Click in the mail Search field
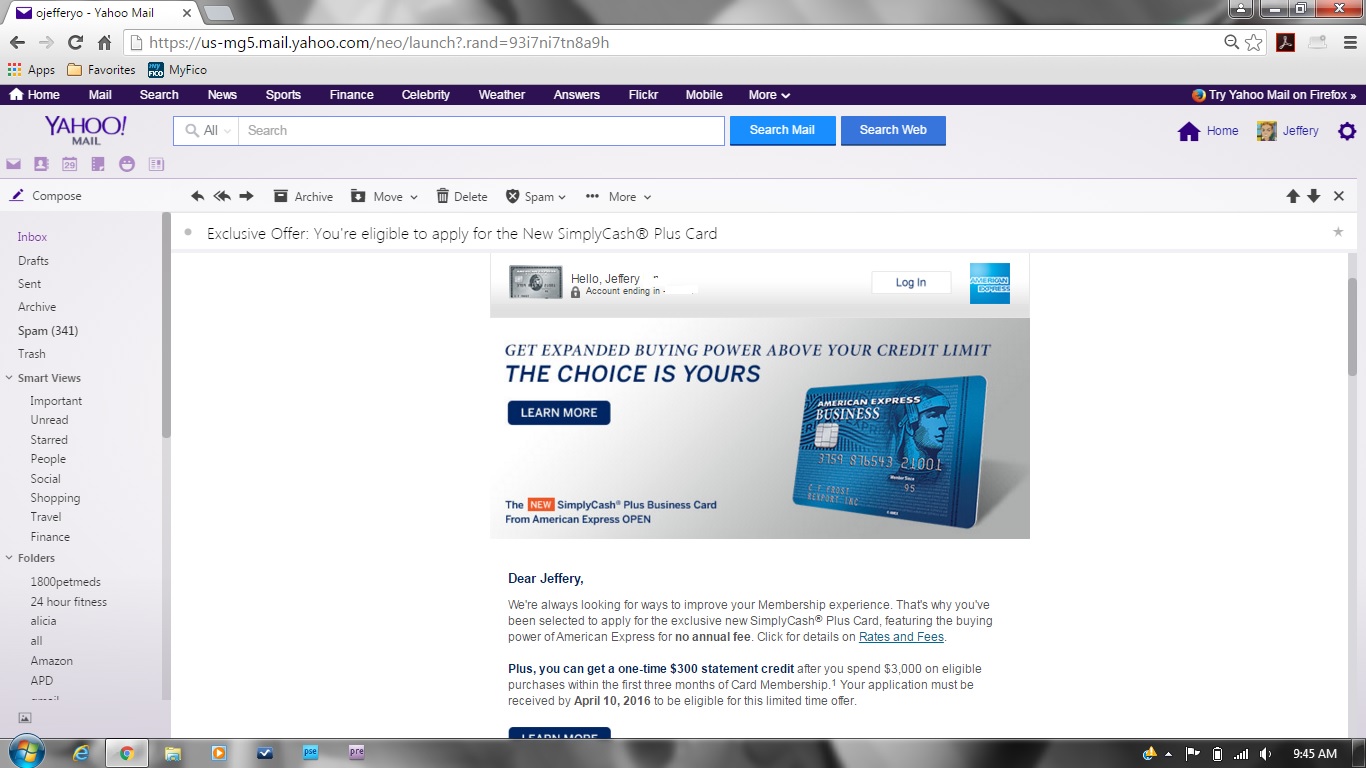 (x=480, y=131)
